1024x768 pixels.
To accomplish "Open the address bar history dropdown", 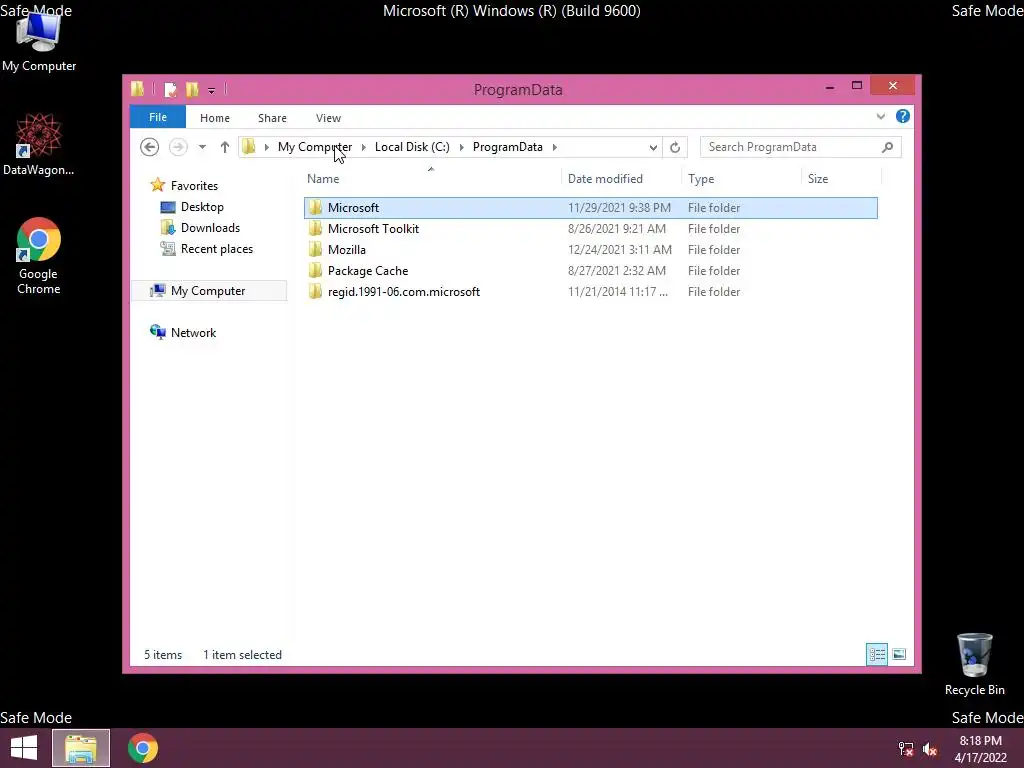I will 653,147.
